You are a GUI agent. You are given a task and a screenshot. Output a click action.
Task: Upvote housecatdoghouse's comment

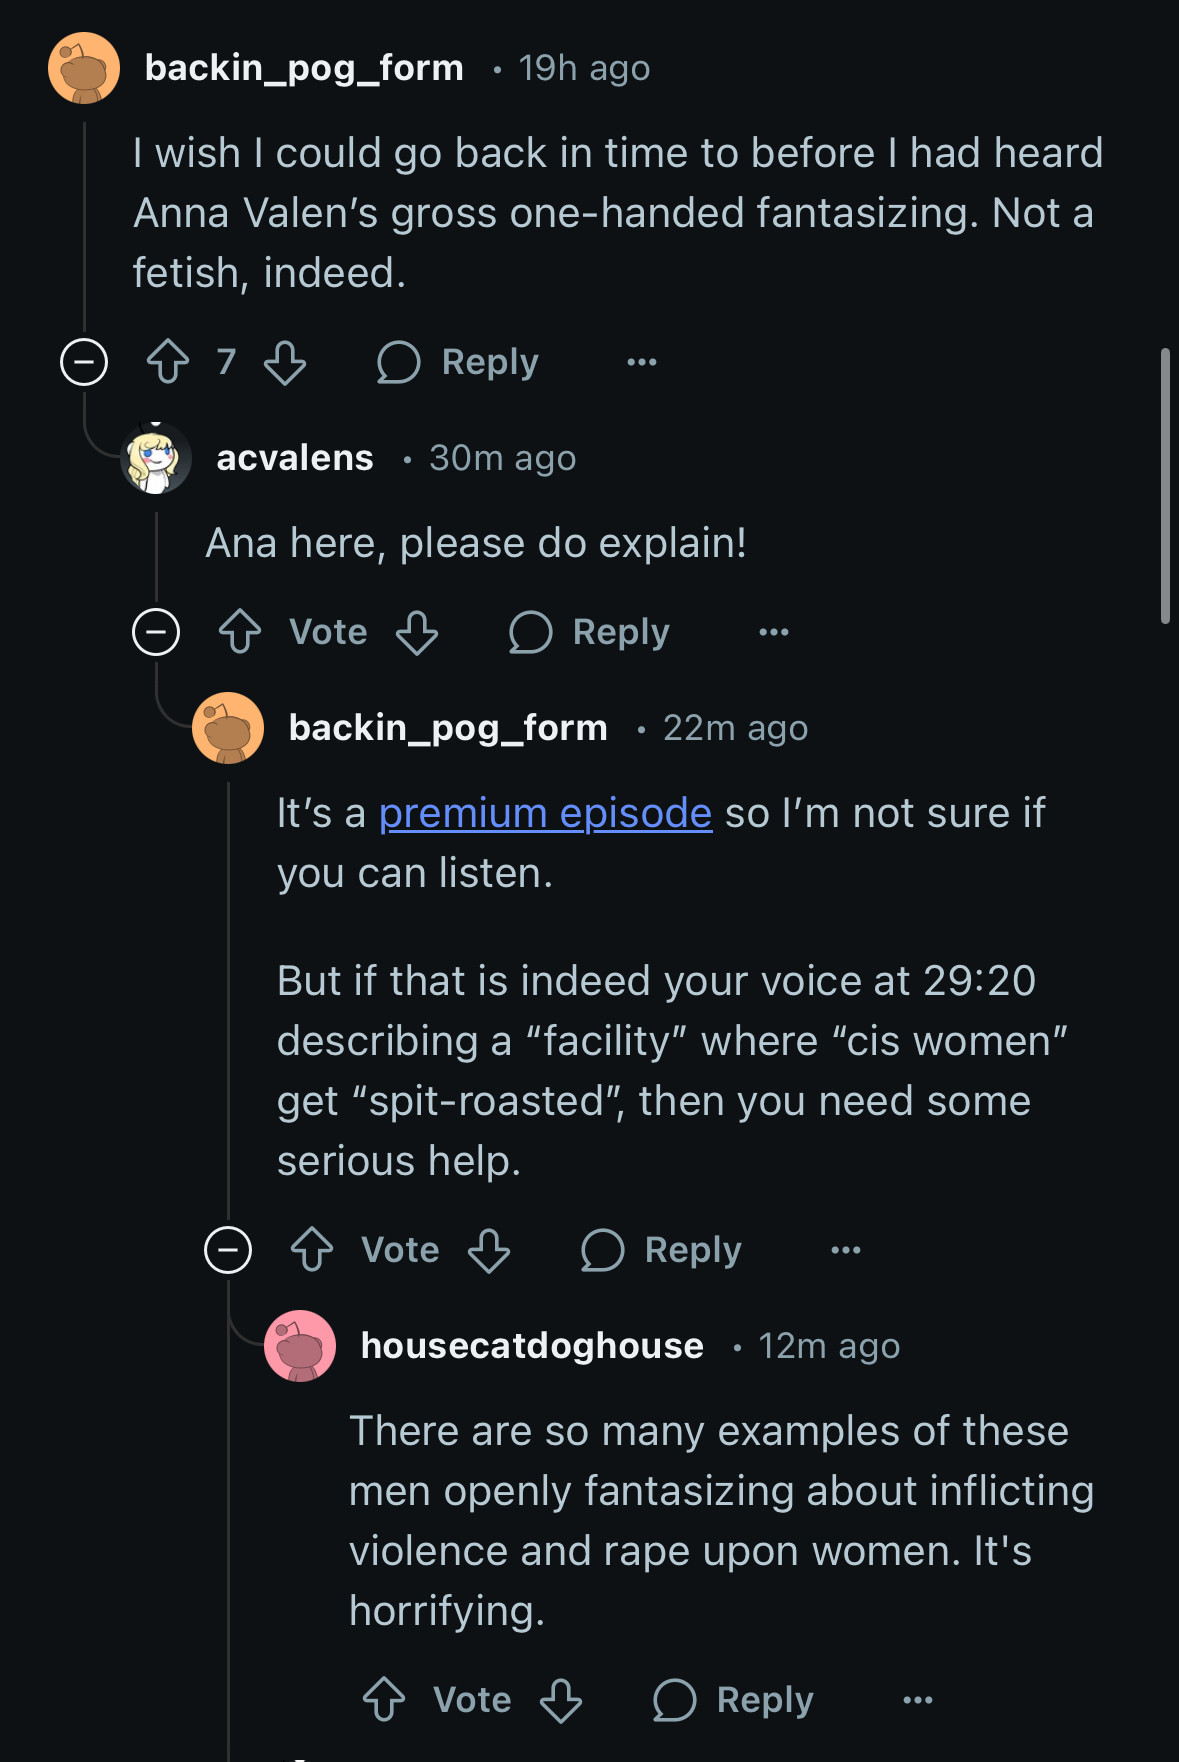coord(384,1700)
